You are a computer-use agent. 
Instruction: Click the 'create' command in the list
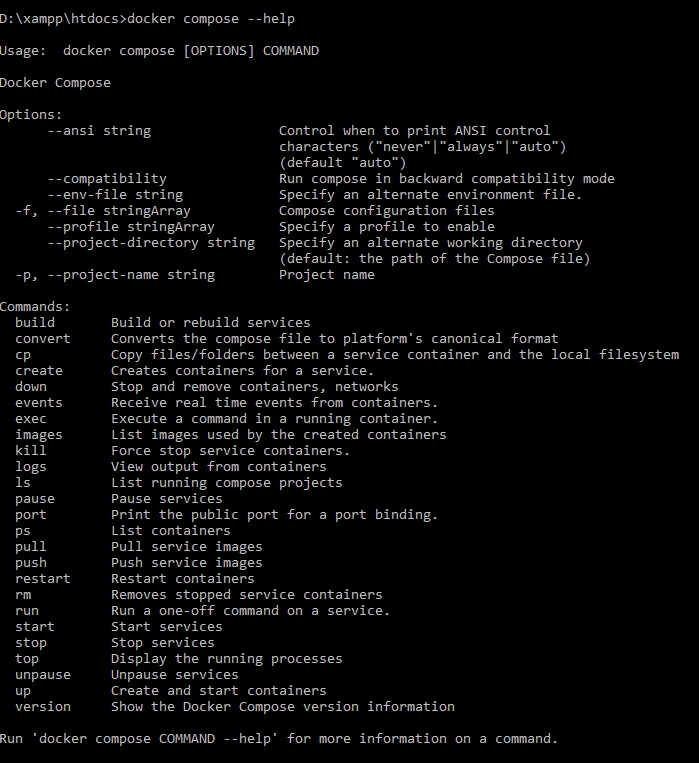click(x=39, y=371)
